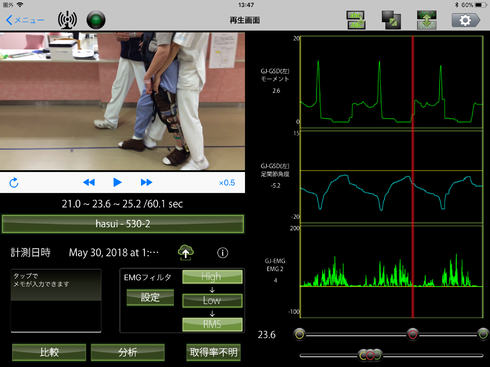490x367 pixels.
Task: Tap the 計測日時 label
Action: pyautogui.click(x=30, y=252)
